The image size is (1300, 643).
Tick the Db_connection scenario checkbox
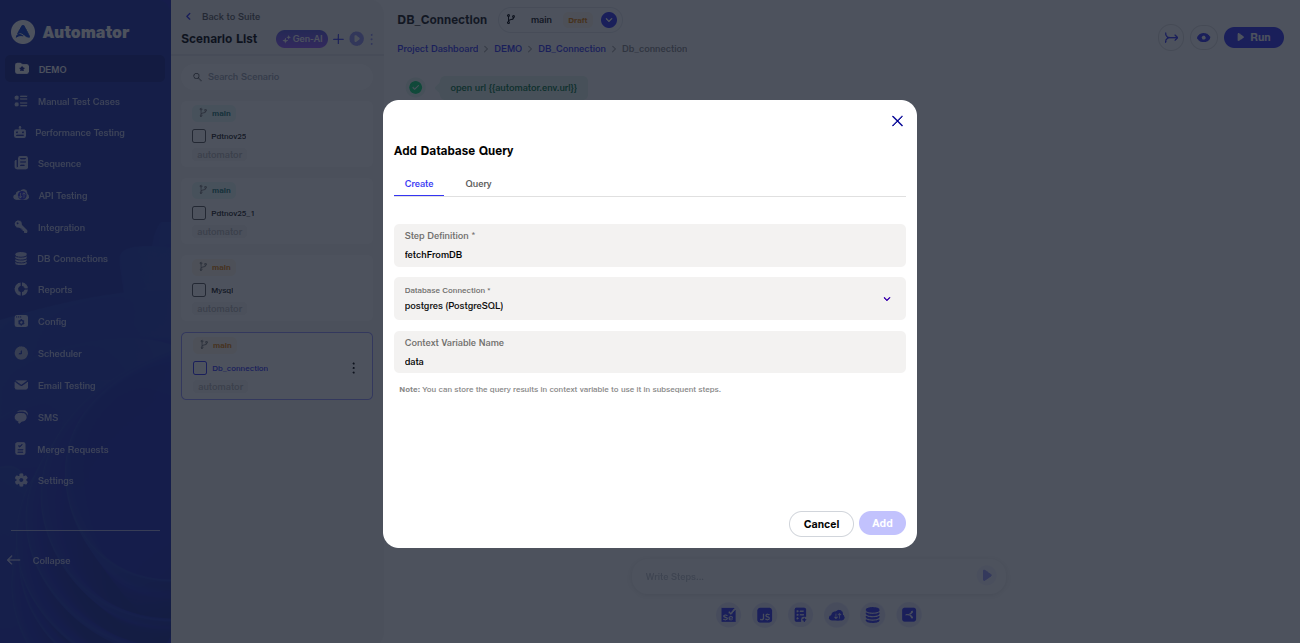tap(199, 368)
